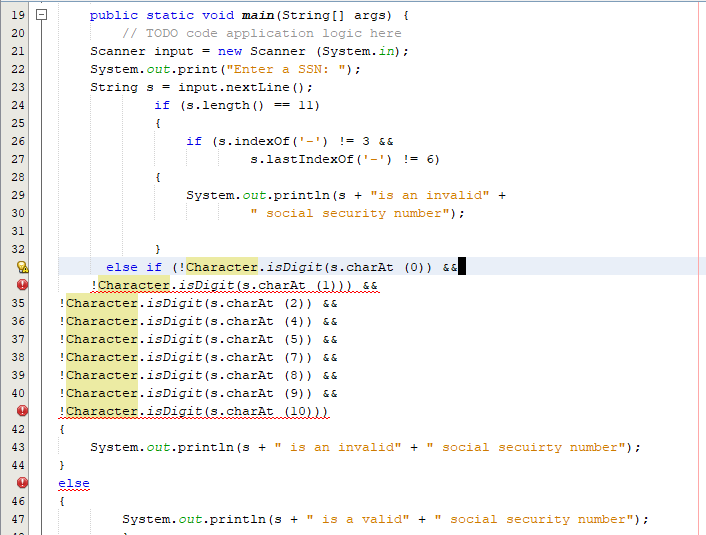Click the " is a valid" string on line 47
This screenshot has height=535, width=706.
[x=358, y=520]
